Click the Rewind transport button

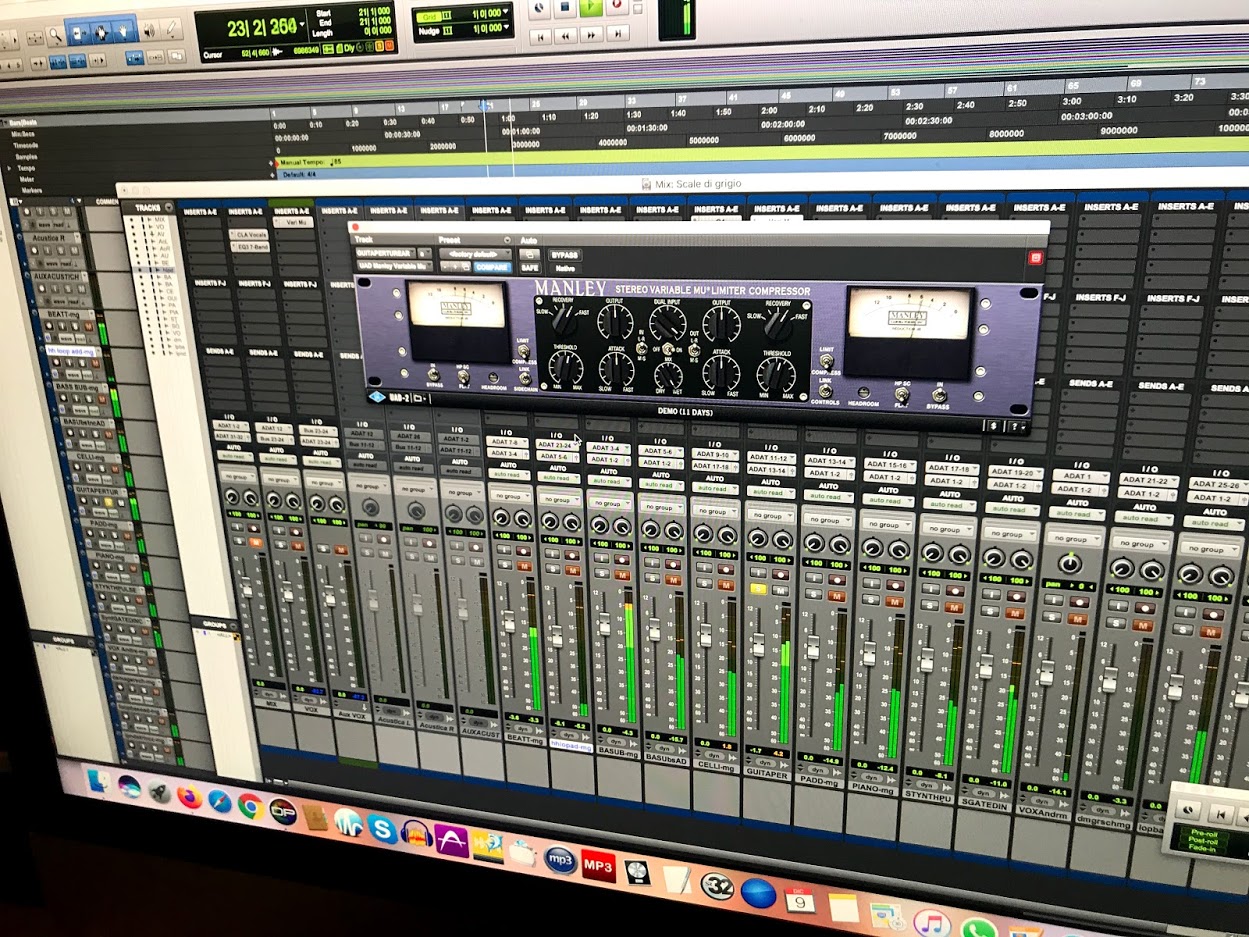pos(565,36)
